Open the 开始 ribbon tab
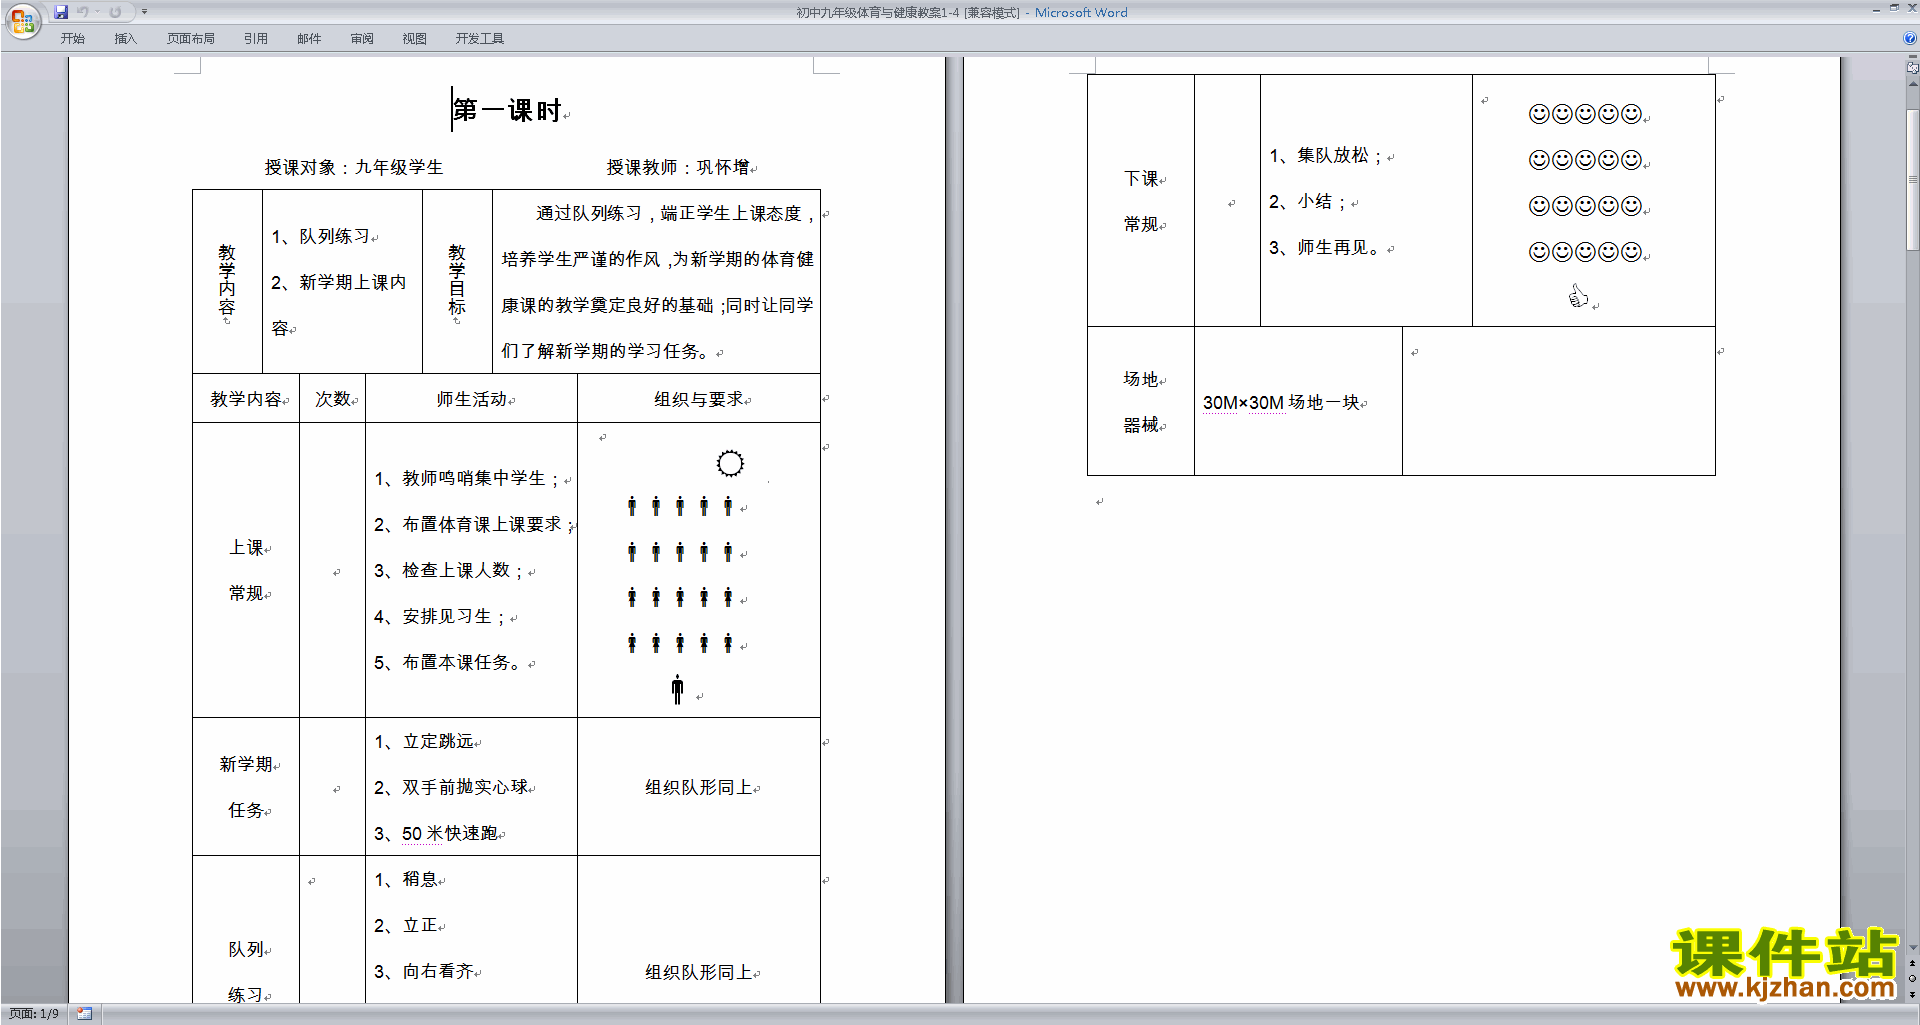Viewport: 1920px width, 1025px height. click(72, 39)
